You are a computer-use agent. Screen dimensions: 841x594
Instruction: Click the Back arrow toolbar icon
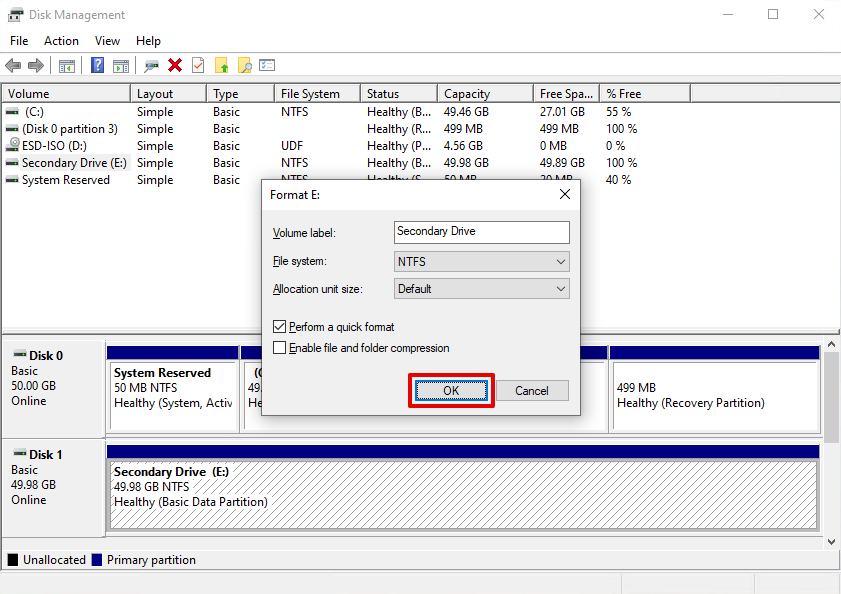(13, 66)
